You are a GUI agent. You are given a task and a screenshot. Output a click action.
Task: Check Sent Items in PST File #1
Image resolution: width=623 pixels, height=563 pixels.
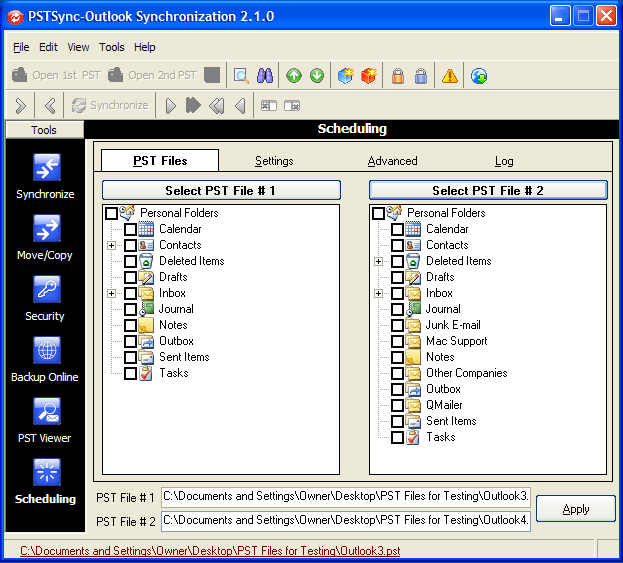(130, 357)
